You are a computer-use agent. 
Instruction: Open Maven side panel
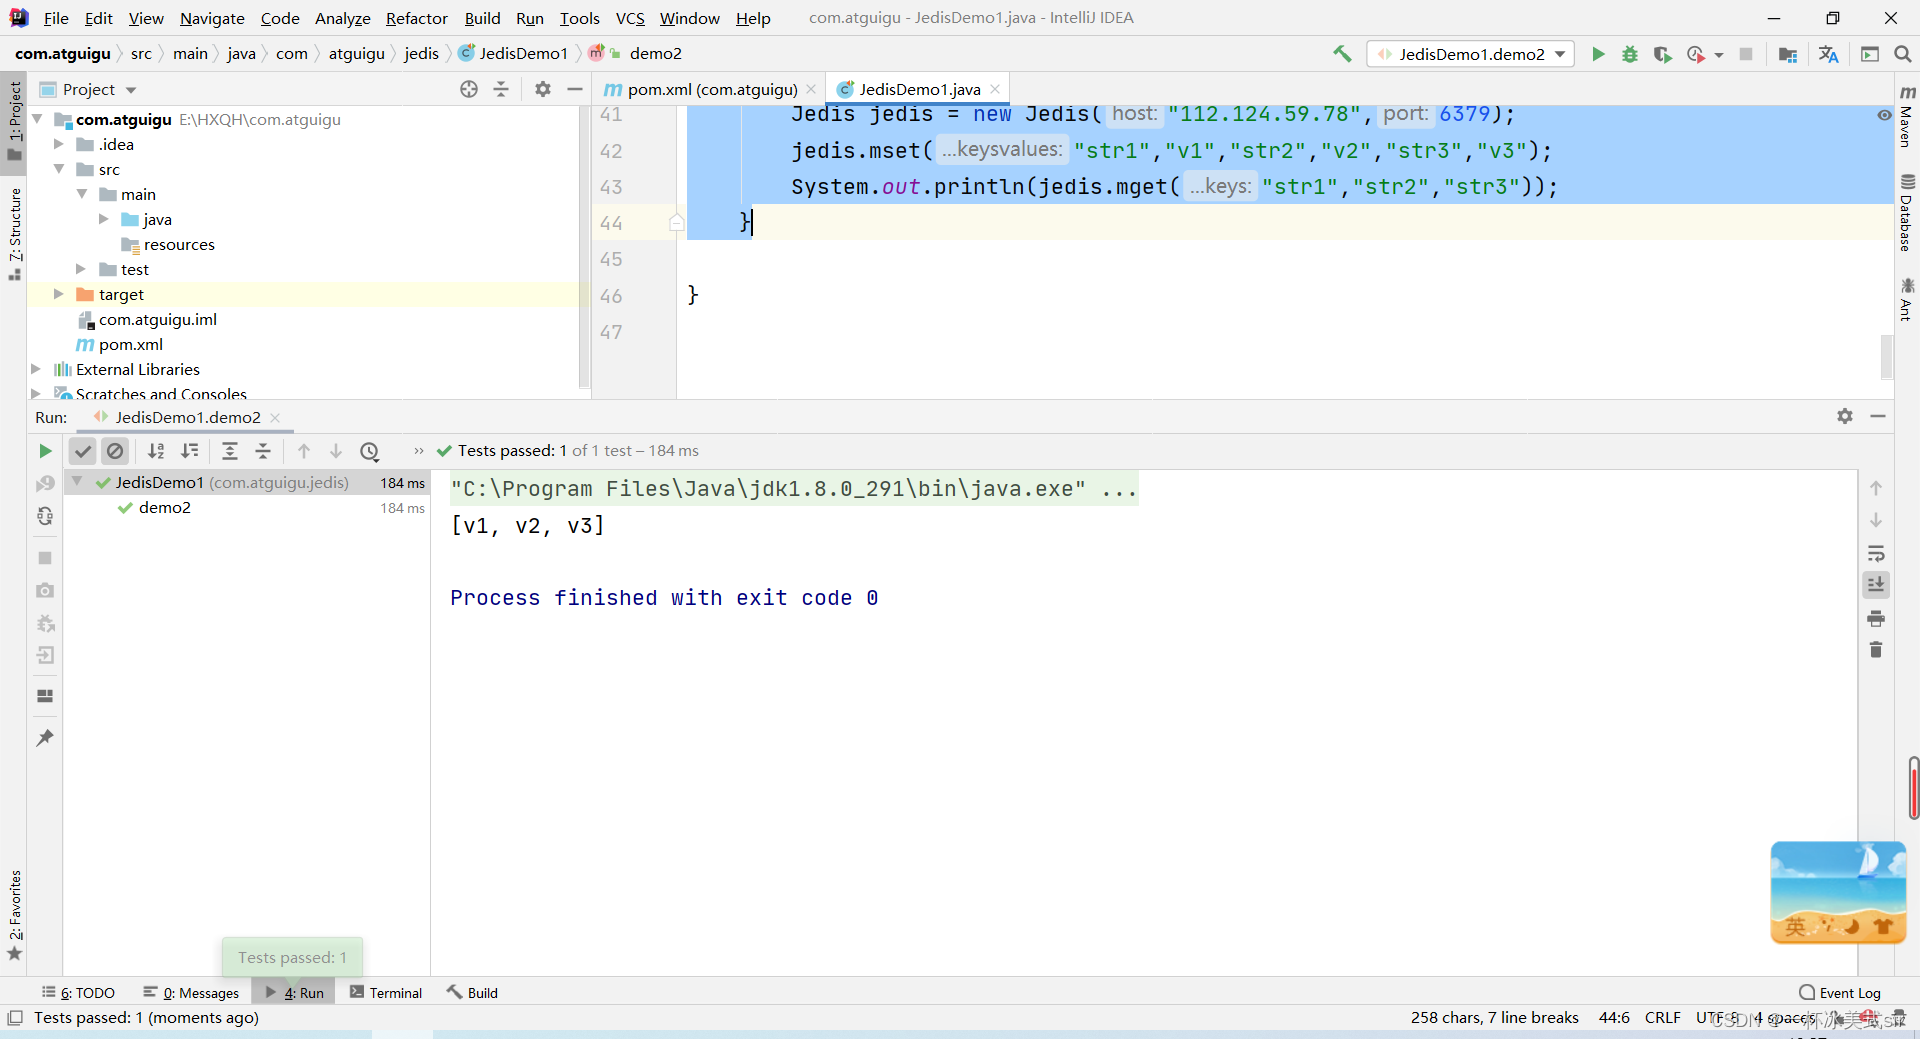(x=1906, y=118)
